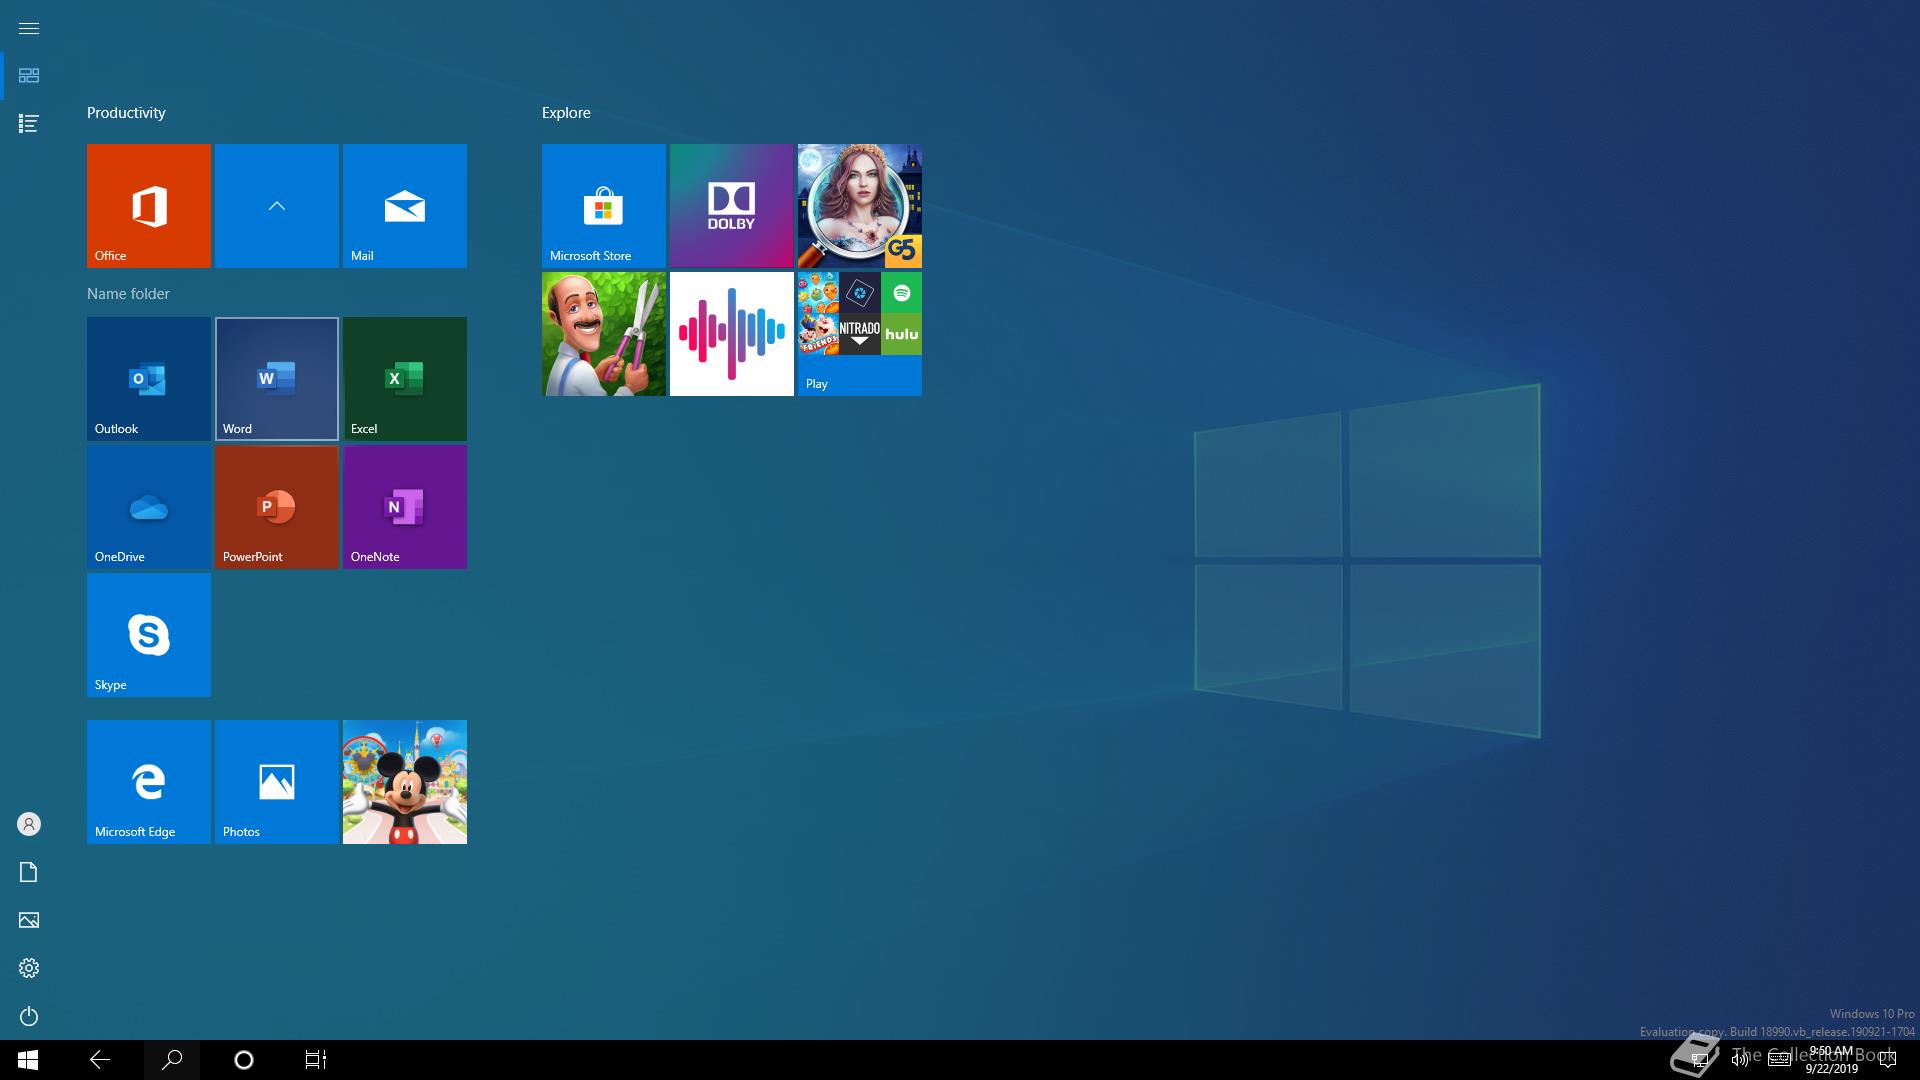Click the Windows Start button

pyautogui.click(x=28, y=1060)
